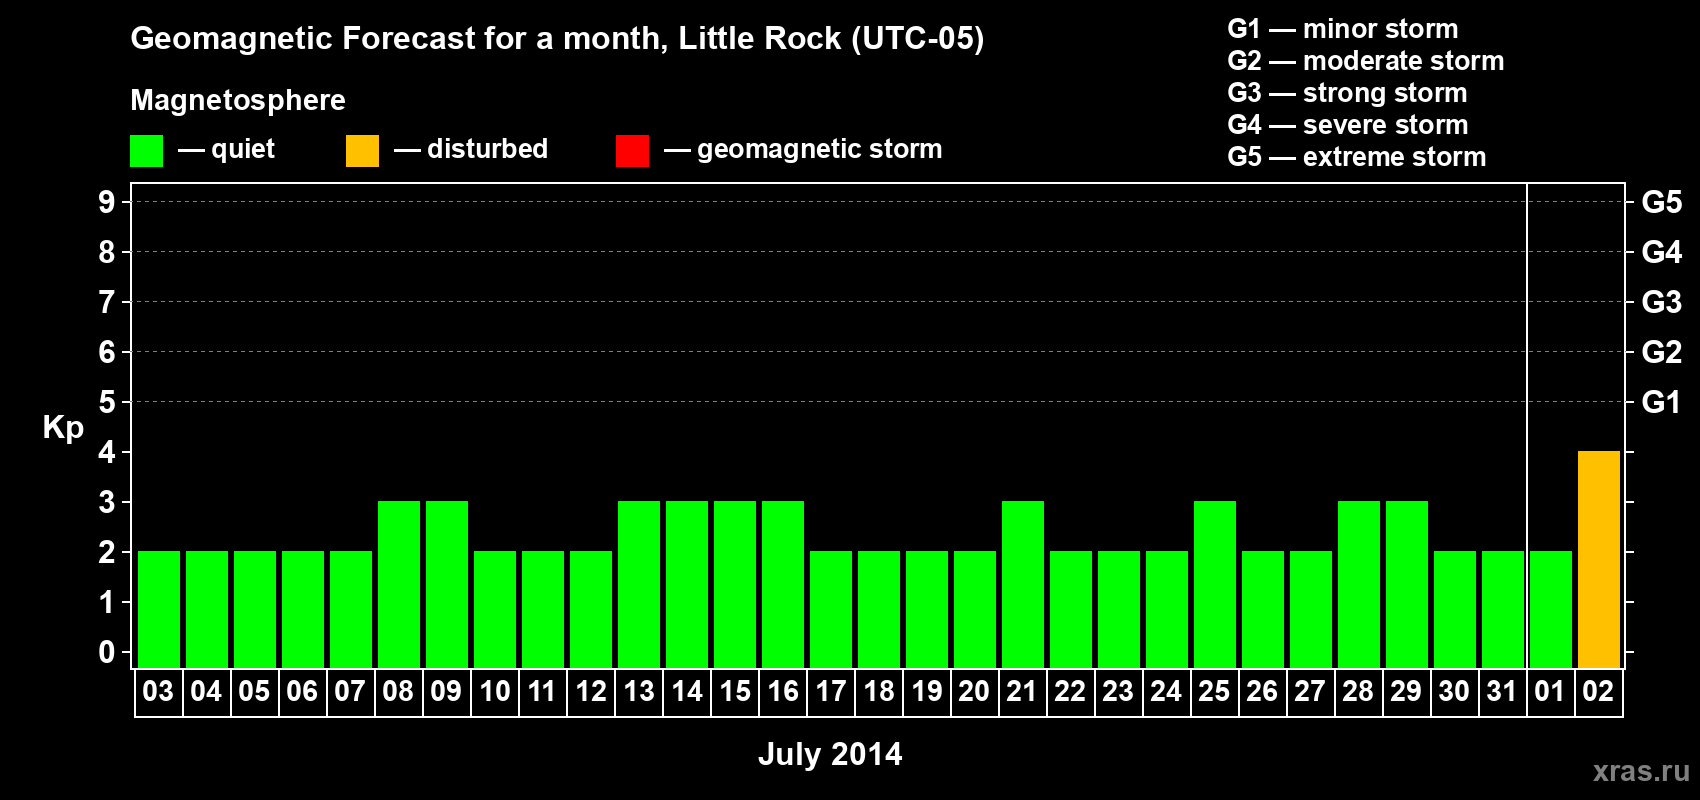The image size is (1700, 800).
Task: Click the 'quiet' legend label
Action: [243, 149]
